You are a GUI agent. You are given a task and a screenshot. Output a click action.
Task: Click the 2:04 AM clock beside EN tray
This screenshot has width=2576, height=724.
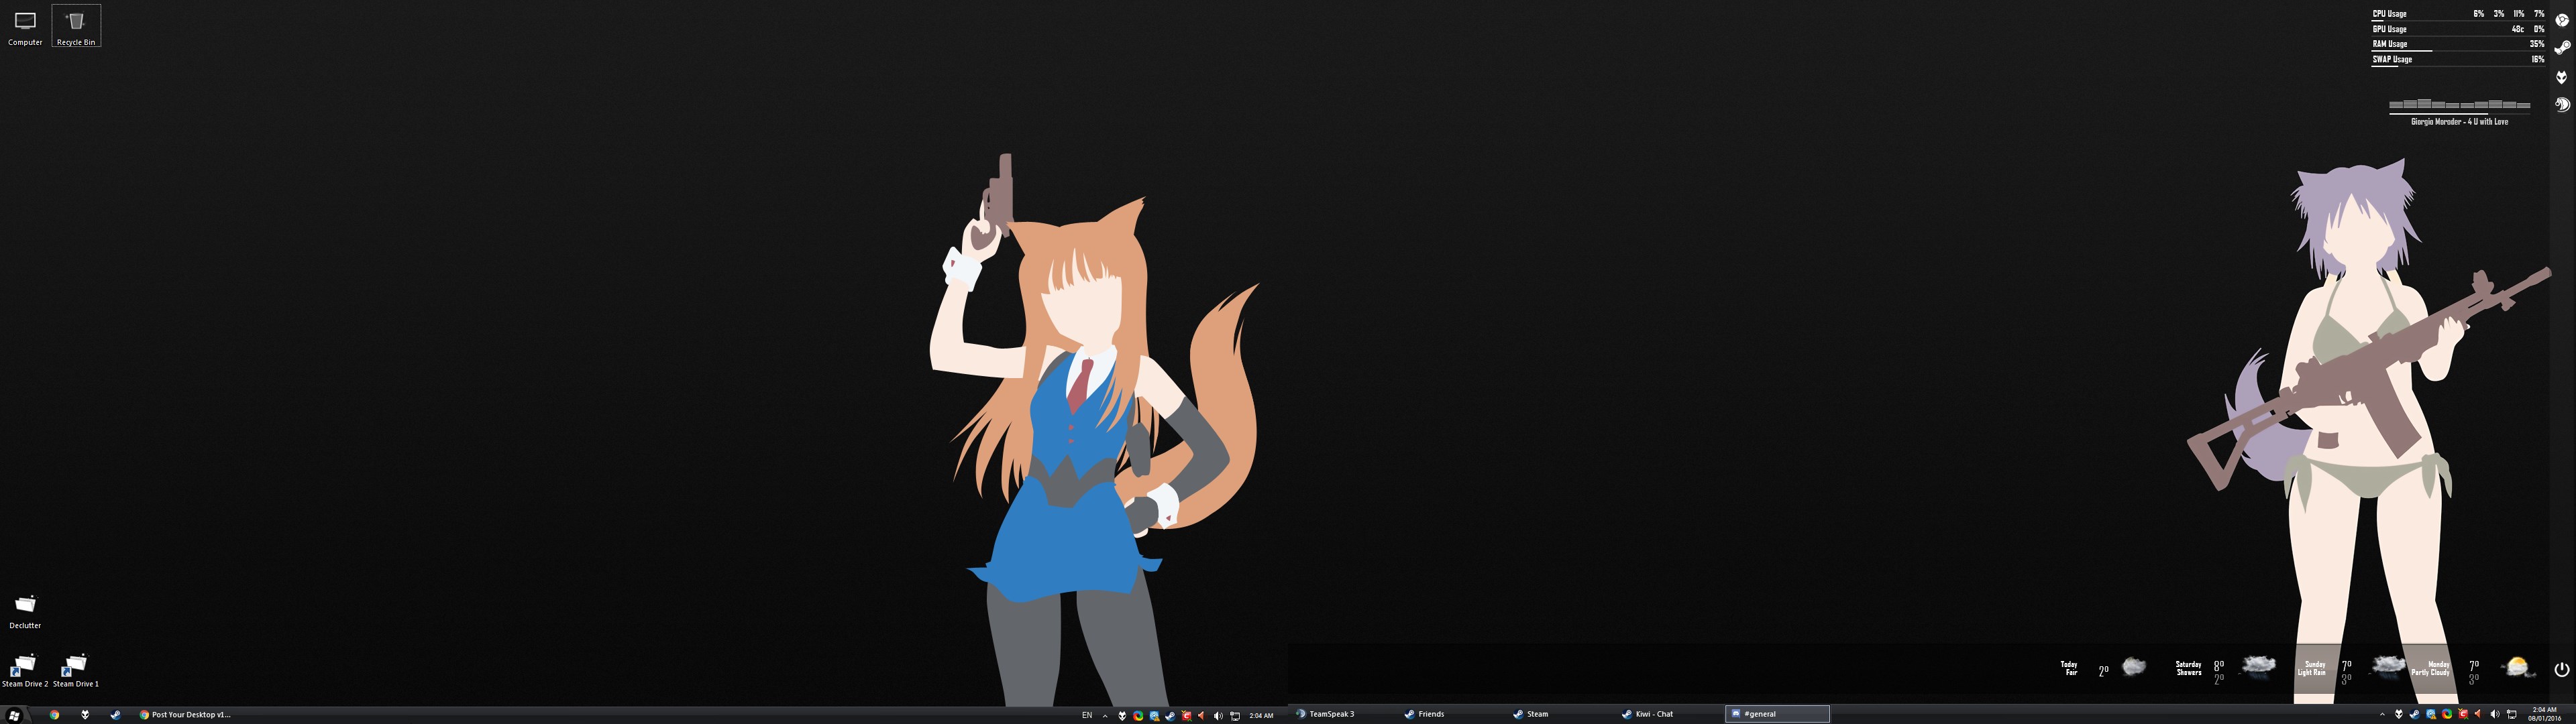point(1262,716)
